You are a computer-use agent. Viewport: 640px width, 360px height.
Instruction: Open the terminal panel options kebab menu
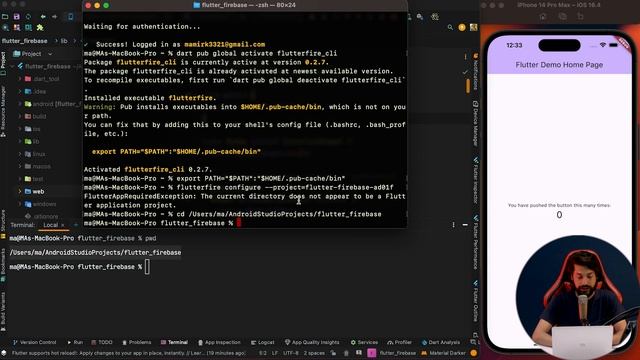click(453, 225)
